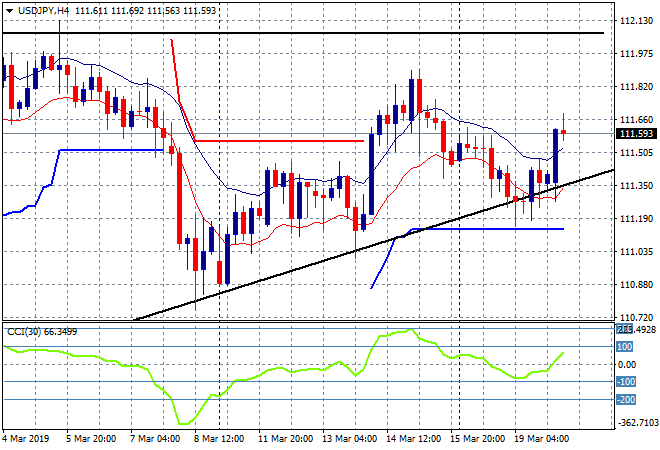
Task: Click the green CCI indicator curve
Action: point(283,370)
